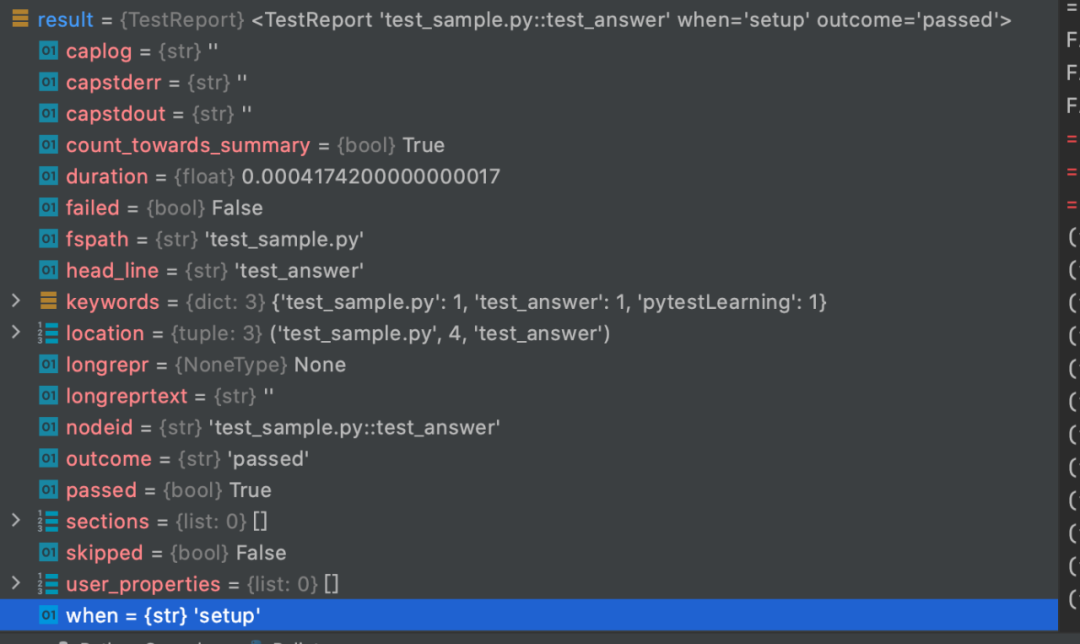Screen dimensions: 1080x644
Task: Click the caplog variable type icon
Action: click(x=48, y=51)
